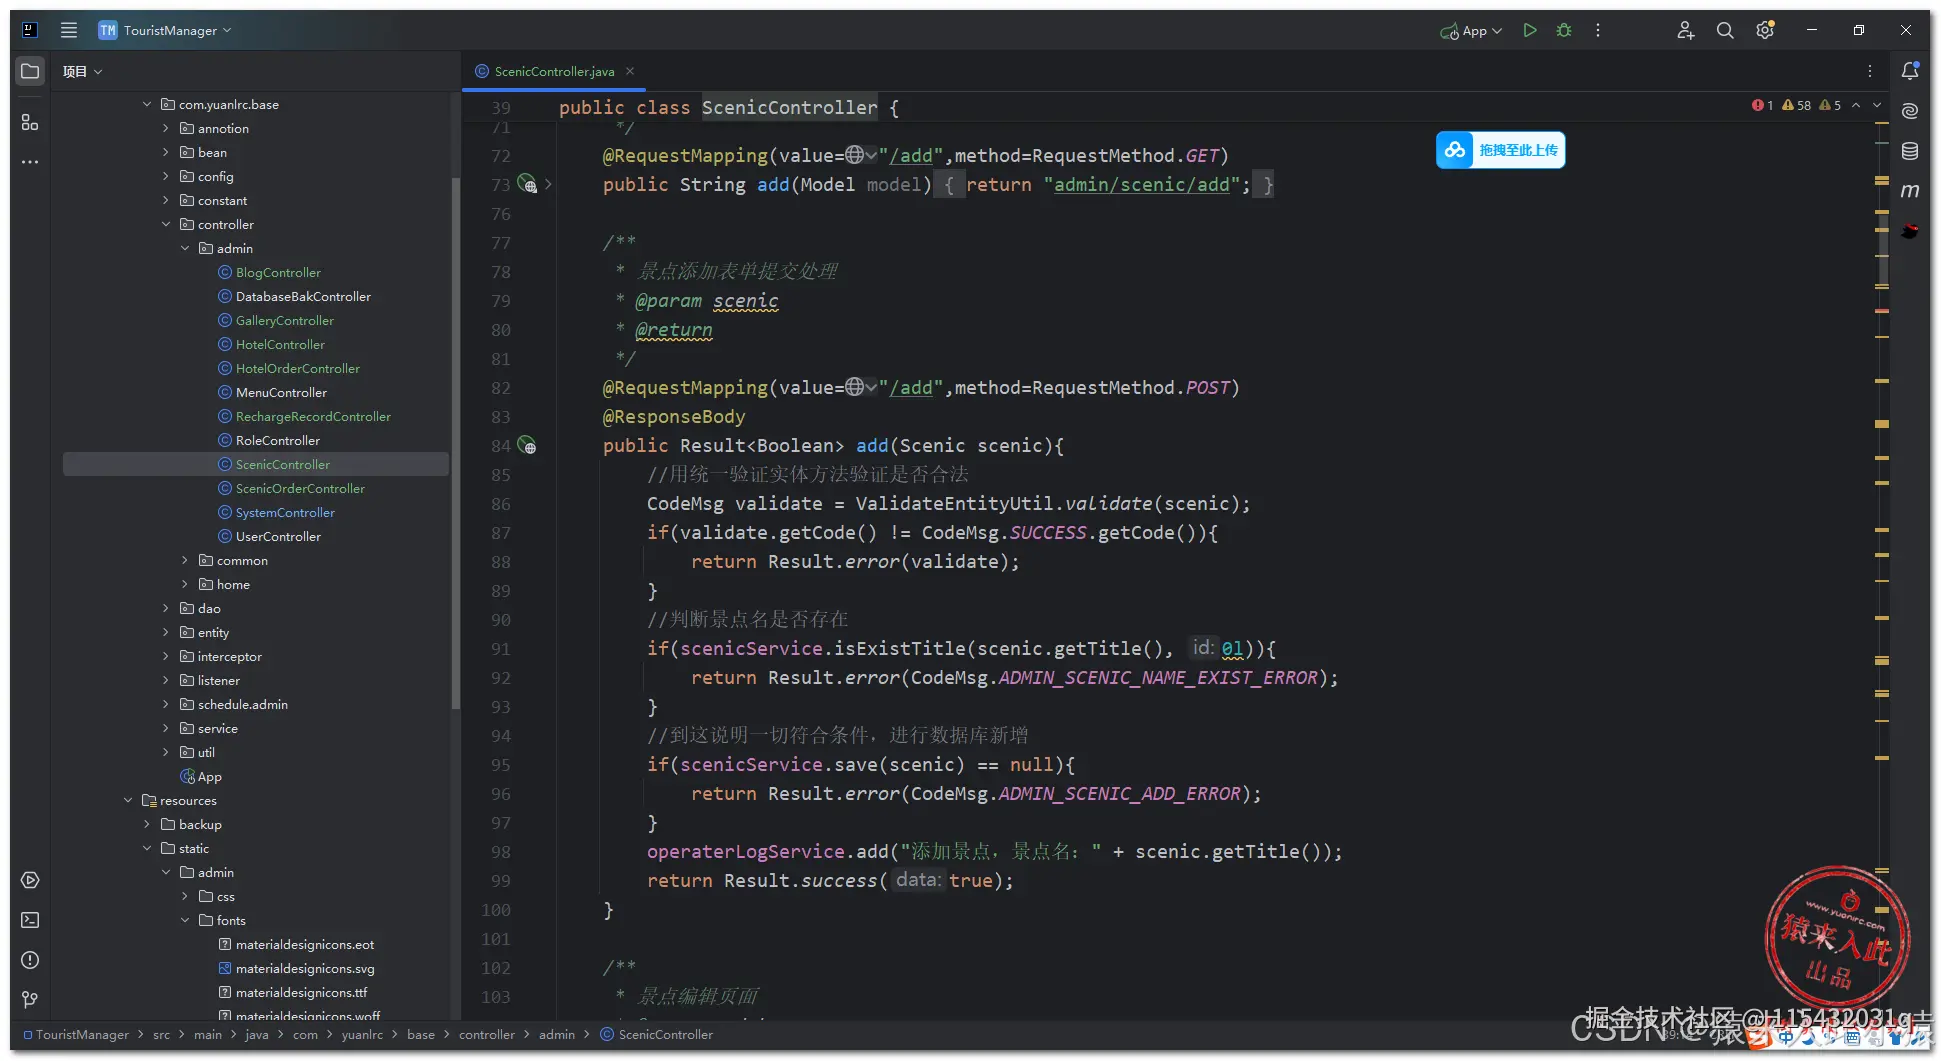This screenshot has width=1941, height=1061.
Task: Open IDE settings gear
Action: click(x=1765, y=30)
